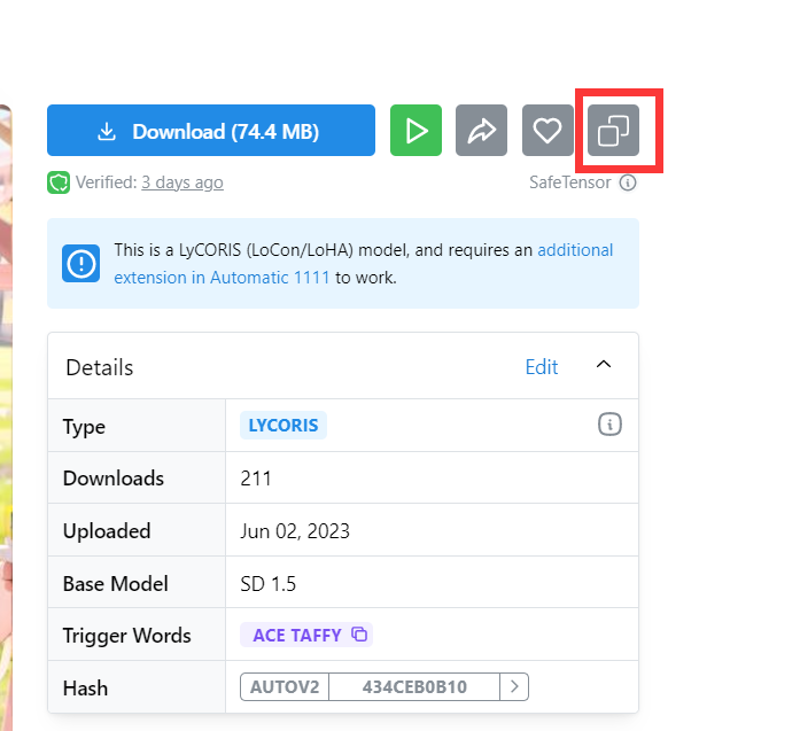Click the Hash row label
The height and width of the screenshot is (731, 800).
pos(85,688)
